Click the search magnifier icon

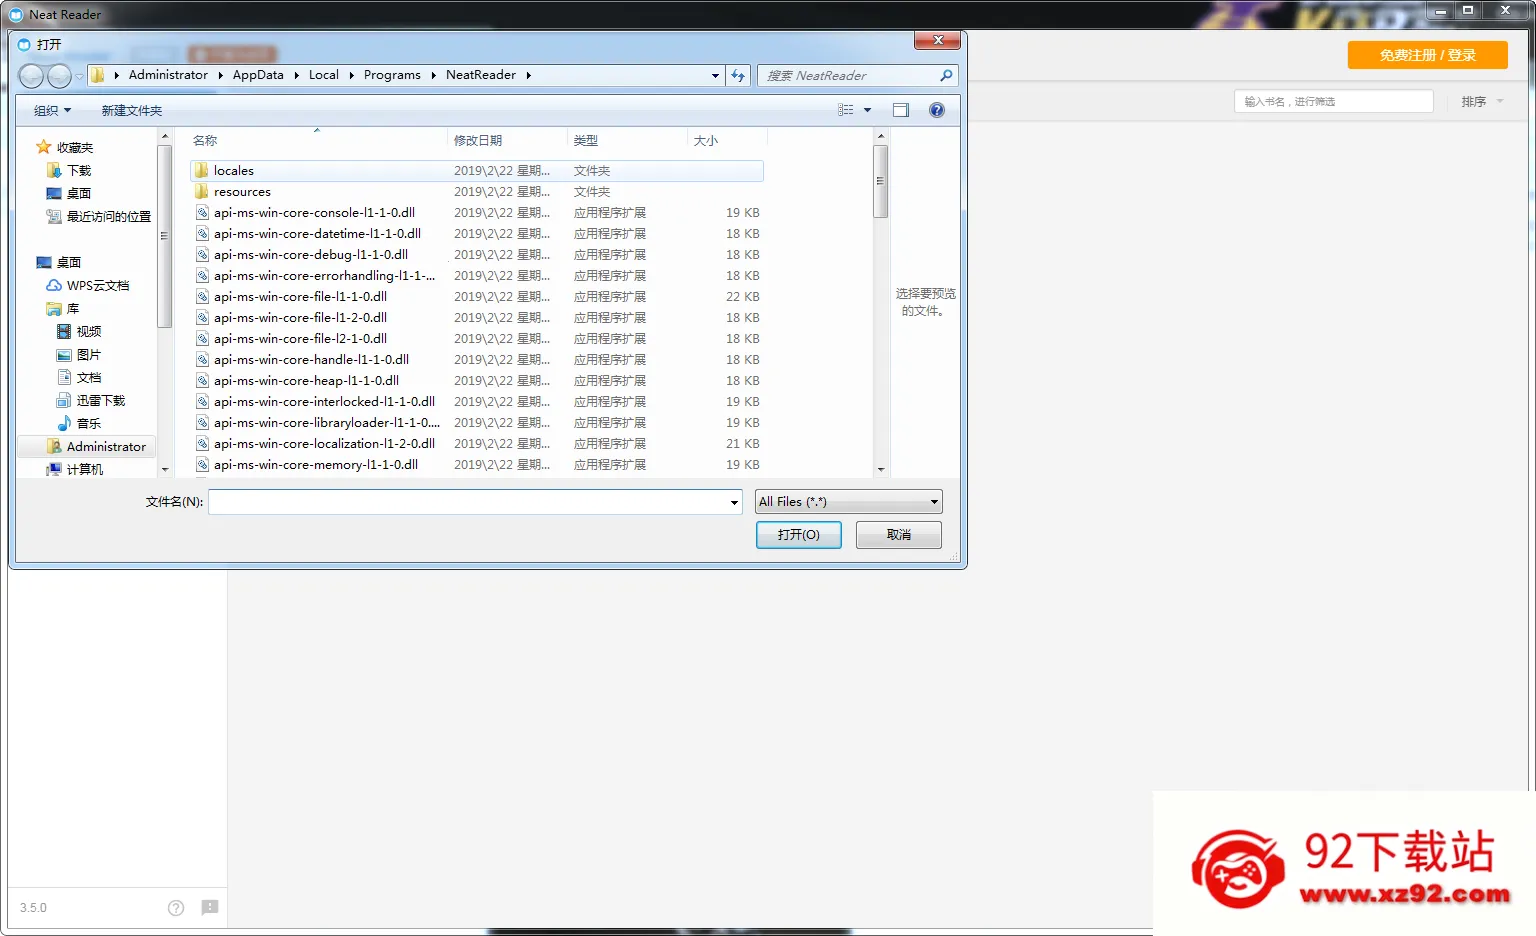tap(946, 75)
